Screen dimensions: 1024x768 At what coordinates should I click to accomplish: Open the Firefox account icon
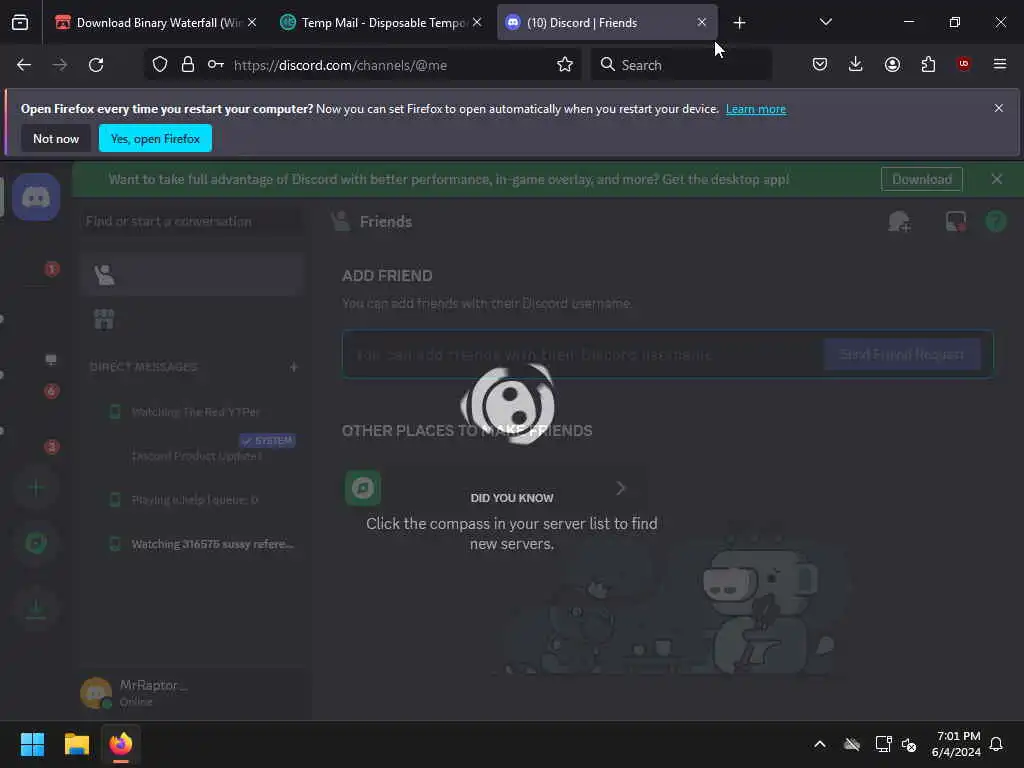(x=892, y=64)
